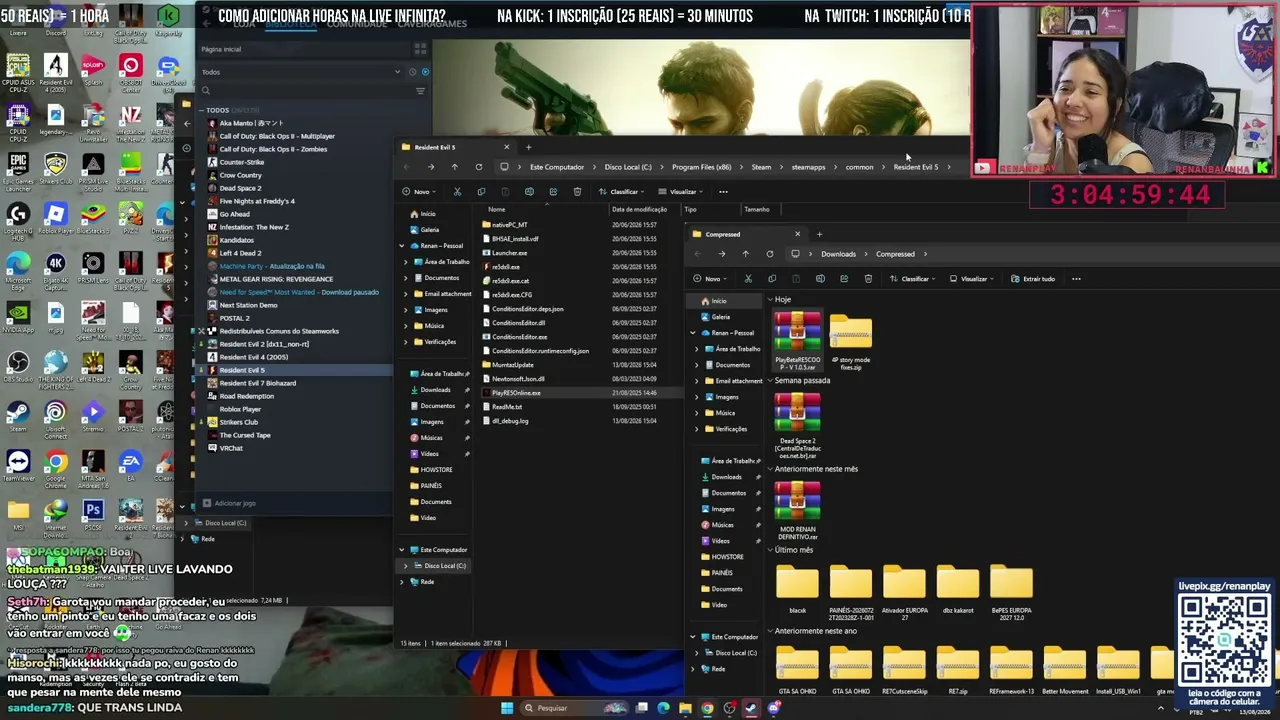Click Share icon in Resident Evil 5 Explorer toolbar
Viewport: 1280px width, 720px height.
pos(553,192)
